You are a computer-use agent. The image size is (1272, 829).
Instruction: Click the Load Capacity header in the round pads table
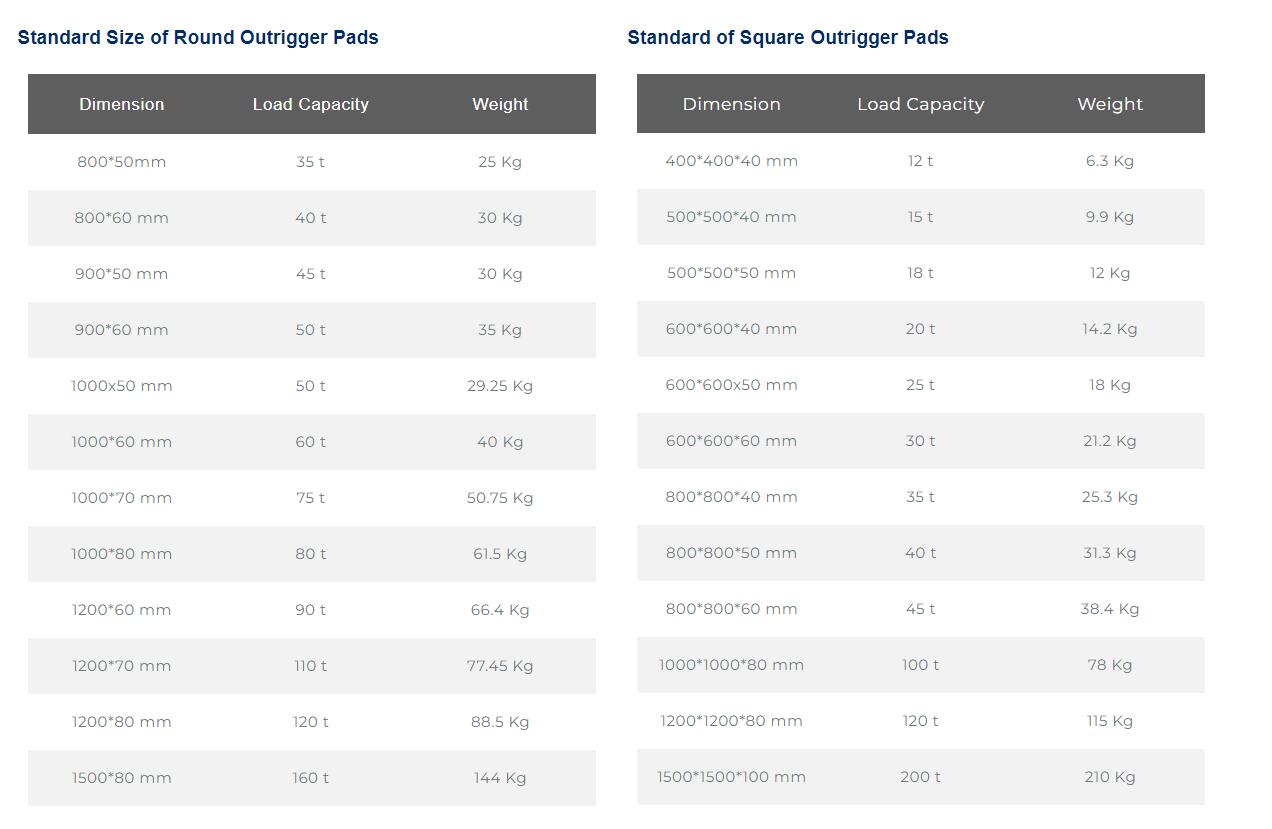point(311,104)
